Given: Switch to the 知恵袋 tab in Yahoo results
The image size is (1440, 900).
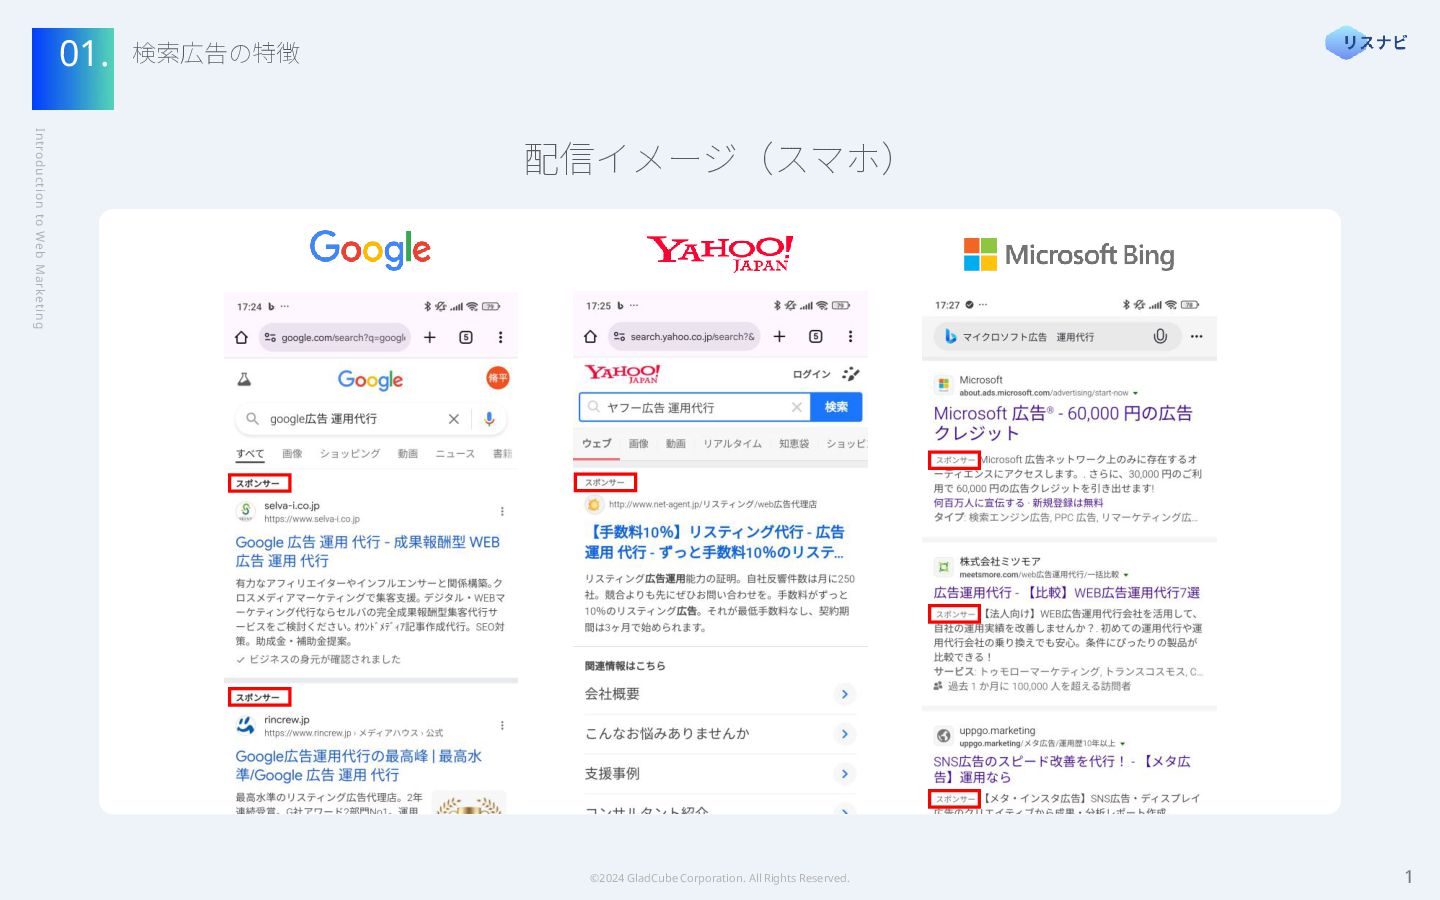Looking at the screenshot, I should click(794, 444).
